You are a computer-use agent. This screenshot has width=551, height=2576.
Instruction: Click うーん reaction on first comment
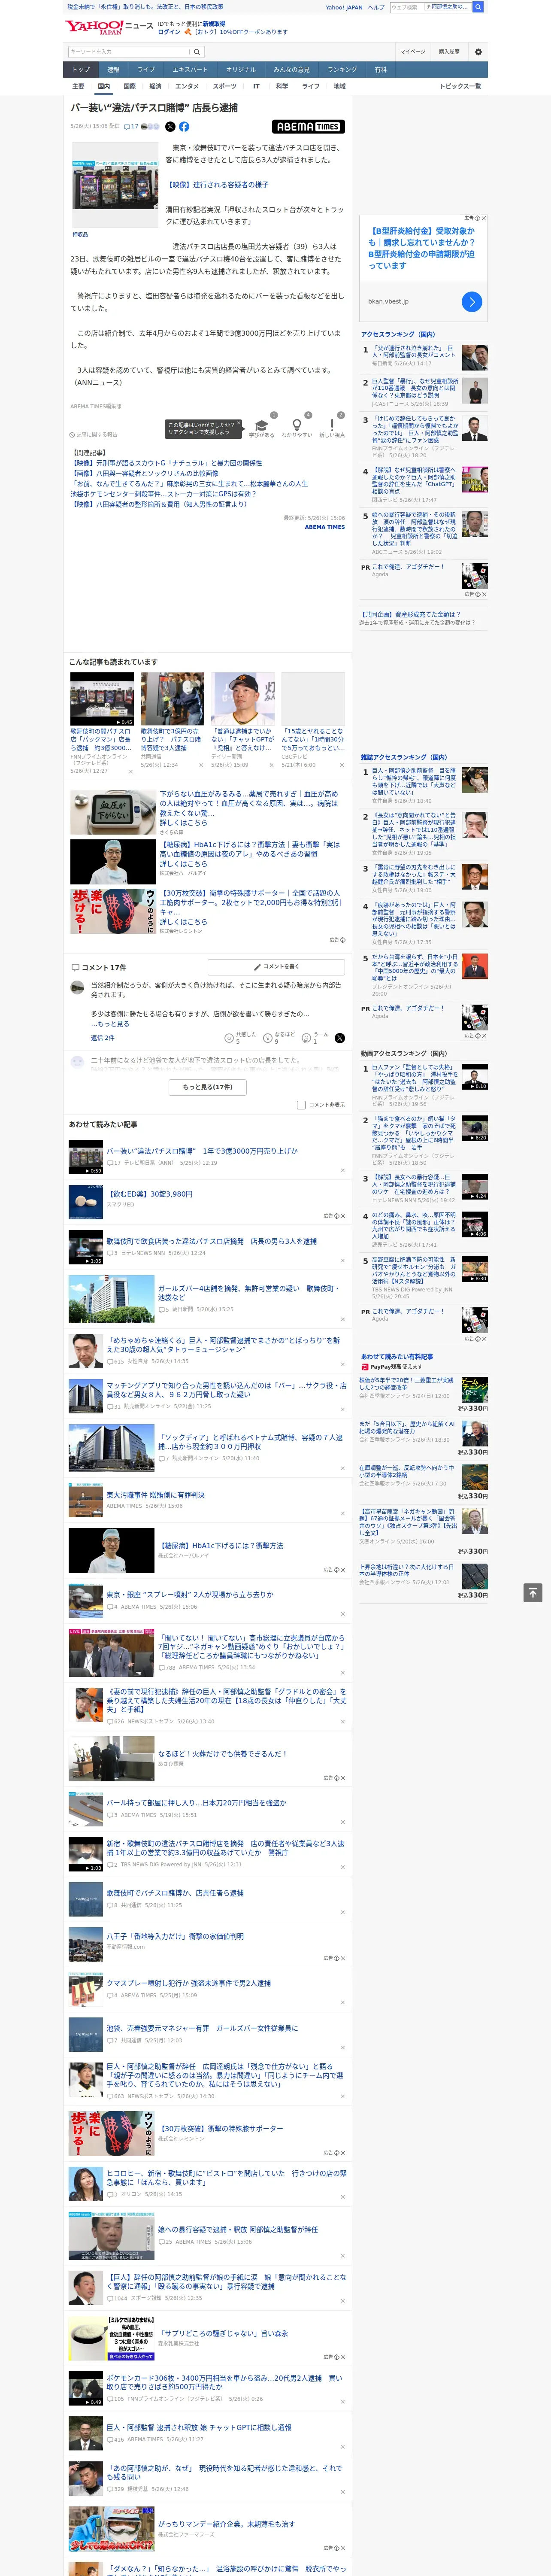tap(315, 1038)
